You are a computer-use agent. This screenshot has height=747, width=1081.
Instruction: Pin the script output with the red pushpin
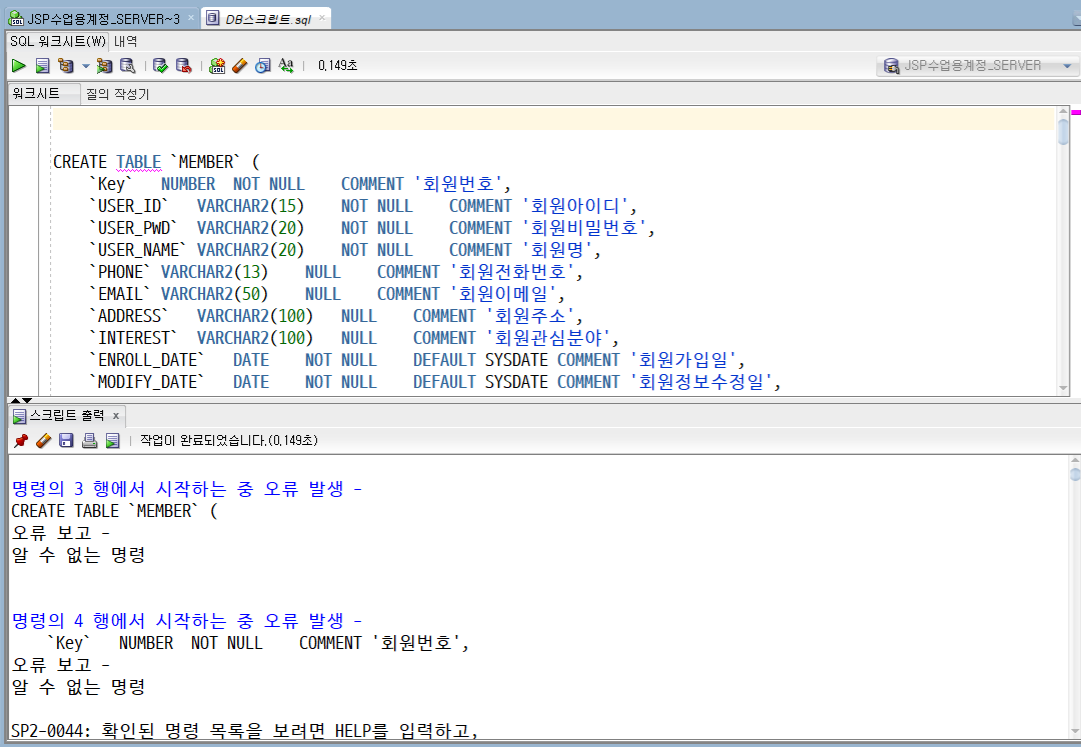click(21, 440)
